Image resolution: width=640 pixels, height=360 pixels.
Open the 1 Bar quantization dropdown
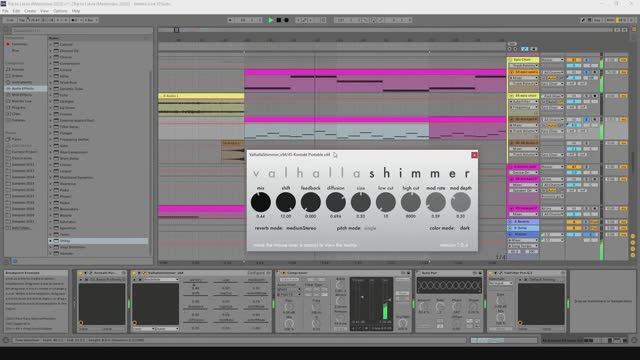tap(91, 20)
